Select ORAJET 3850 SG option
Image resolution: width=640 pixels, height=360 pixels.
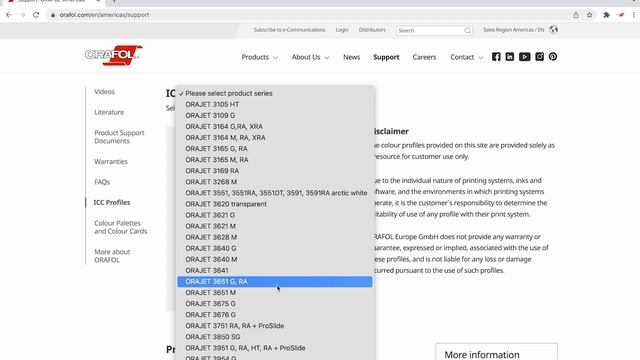(x=275, y=337)
